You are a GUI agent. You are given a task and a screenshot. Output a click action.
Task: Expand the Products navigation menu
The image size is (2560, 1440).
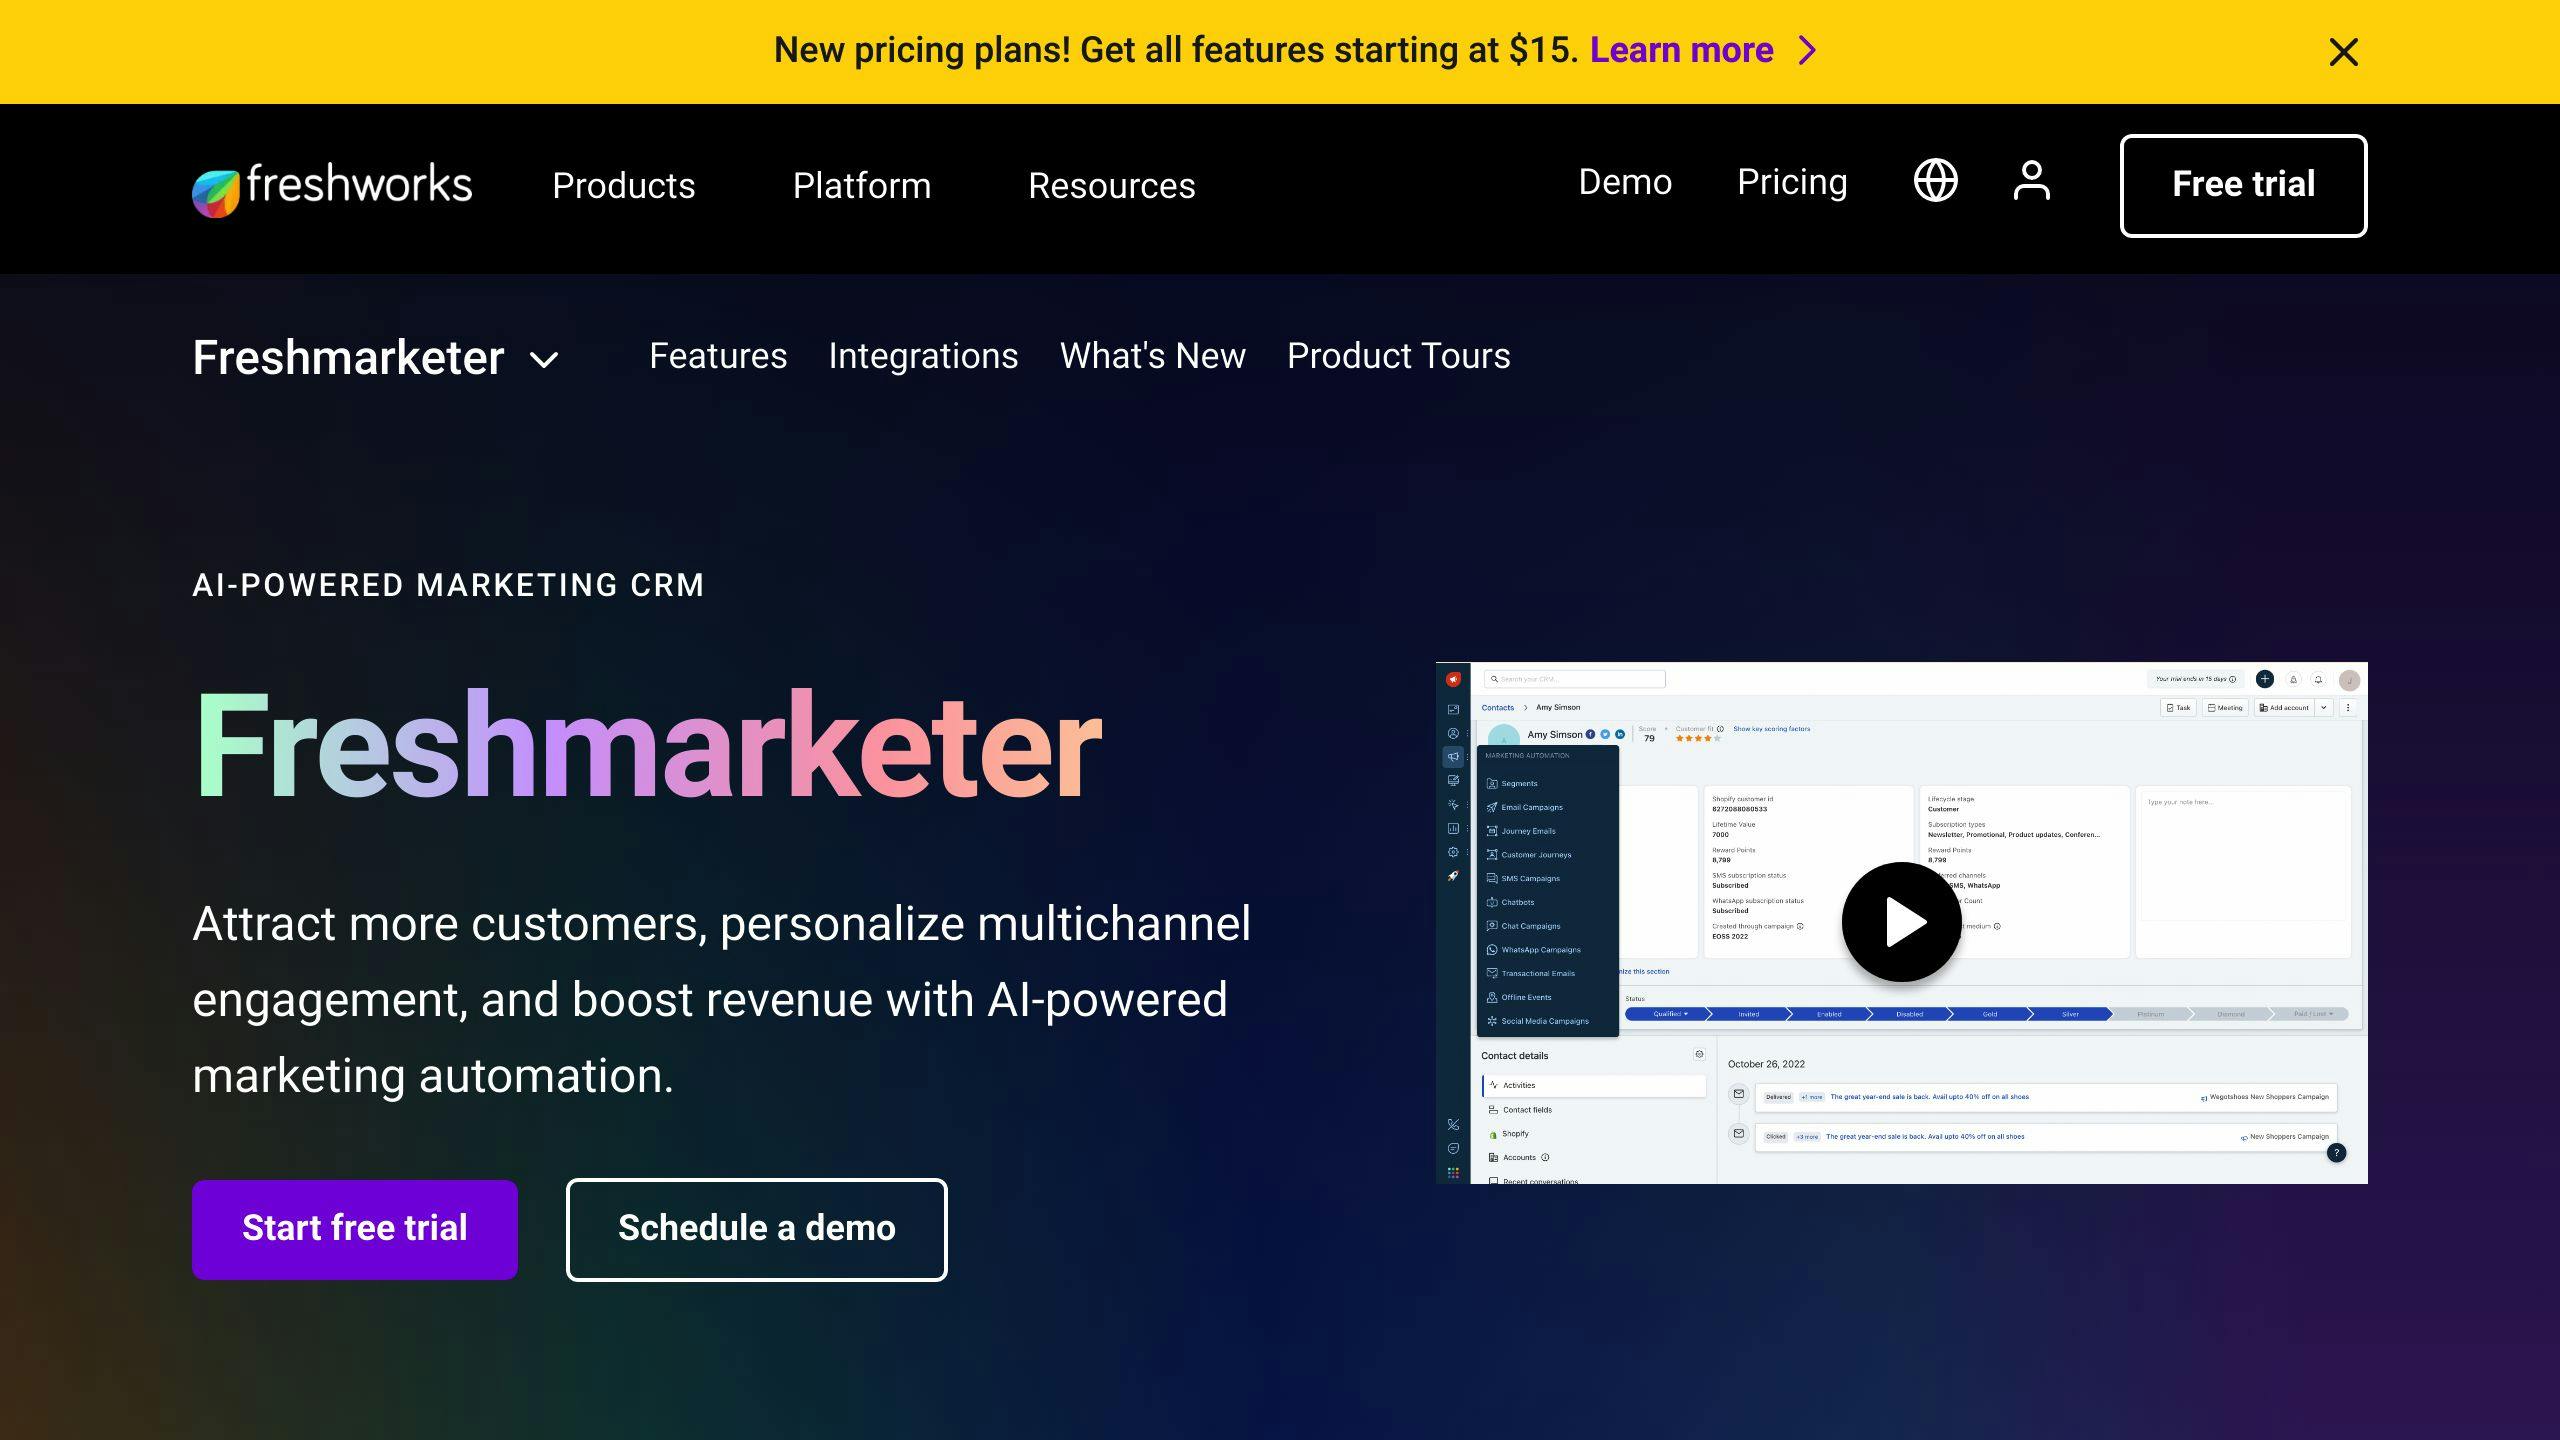point(624,185)
